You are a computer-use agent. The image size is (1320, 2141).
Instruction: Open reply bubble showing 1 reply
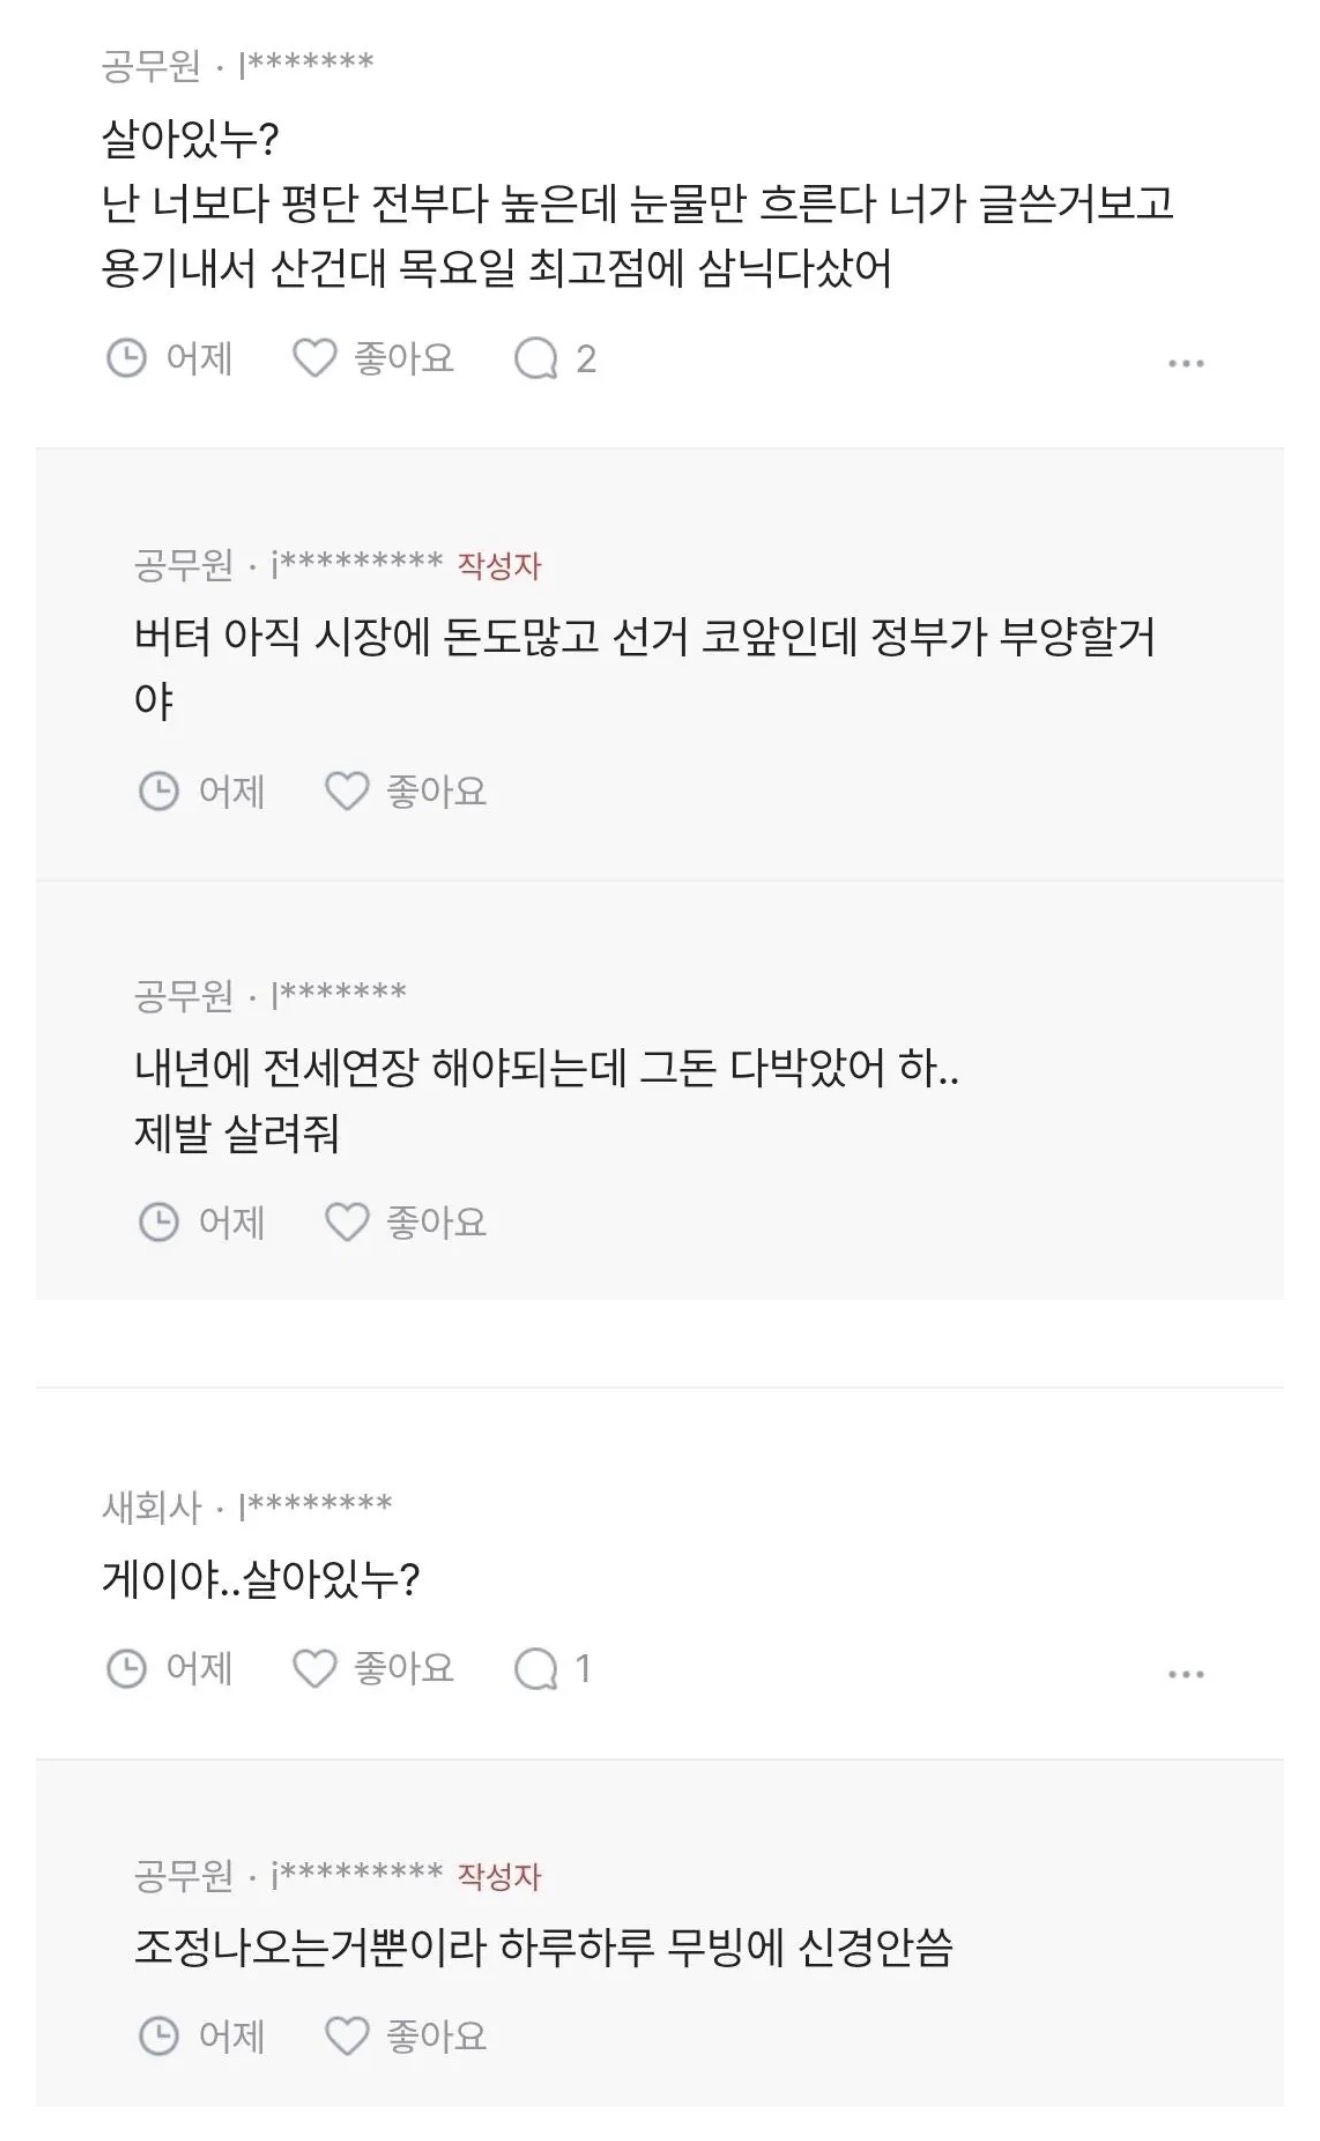536,1668
